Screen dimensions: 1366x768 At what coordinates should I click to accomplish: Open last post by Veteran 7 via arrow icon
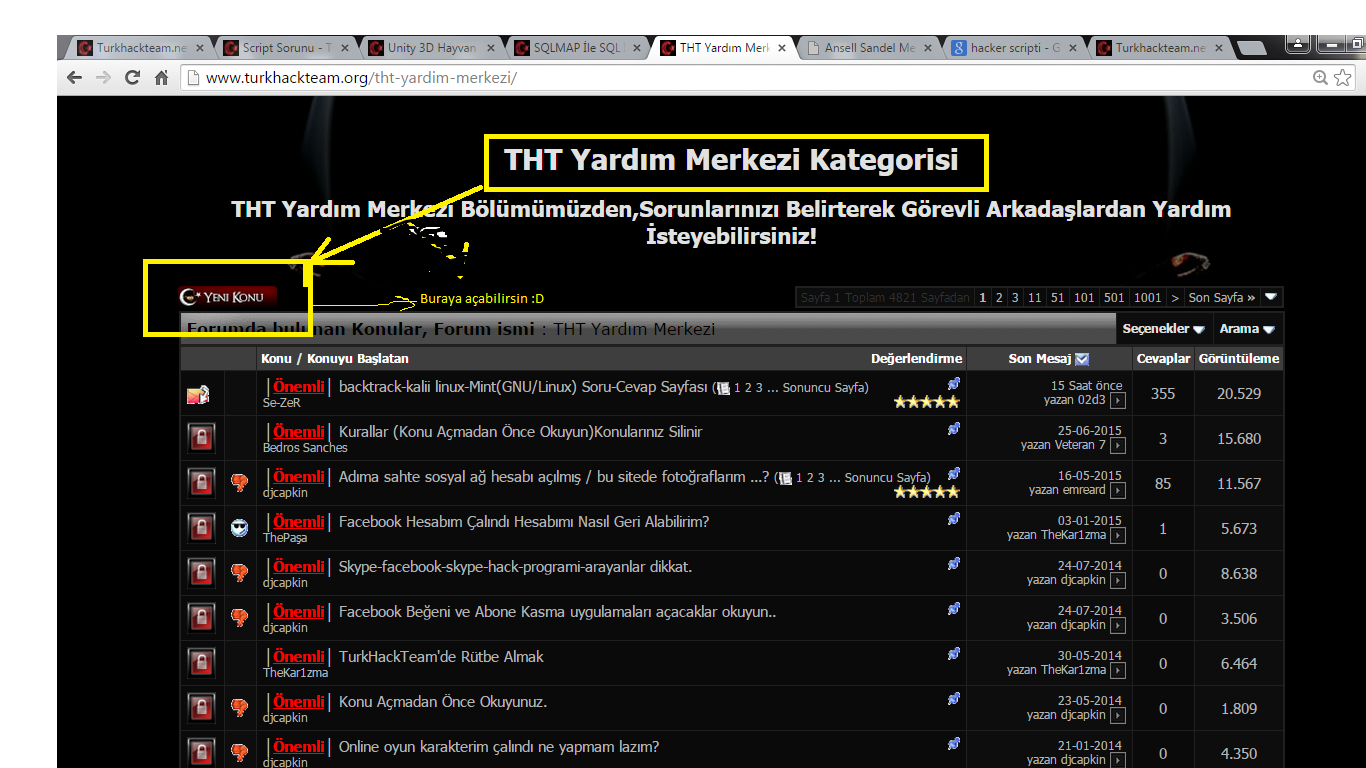coord(1118,446)
